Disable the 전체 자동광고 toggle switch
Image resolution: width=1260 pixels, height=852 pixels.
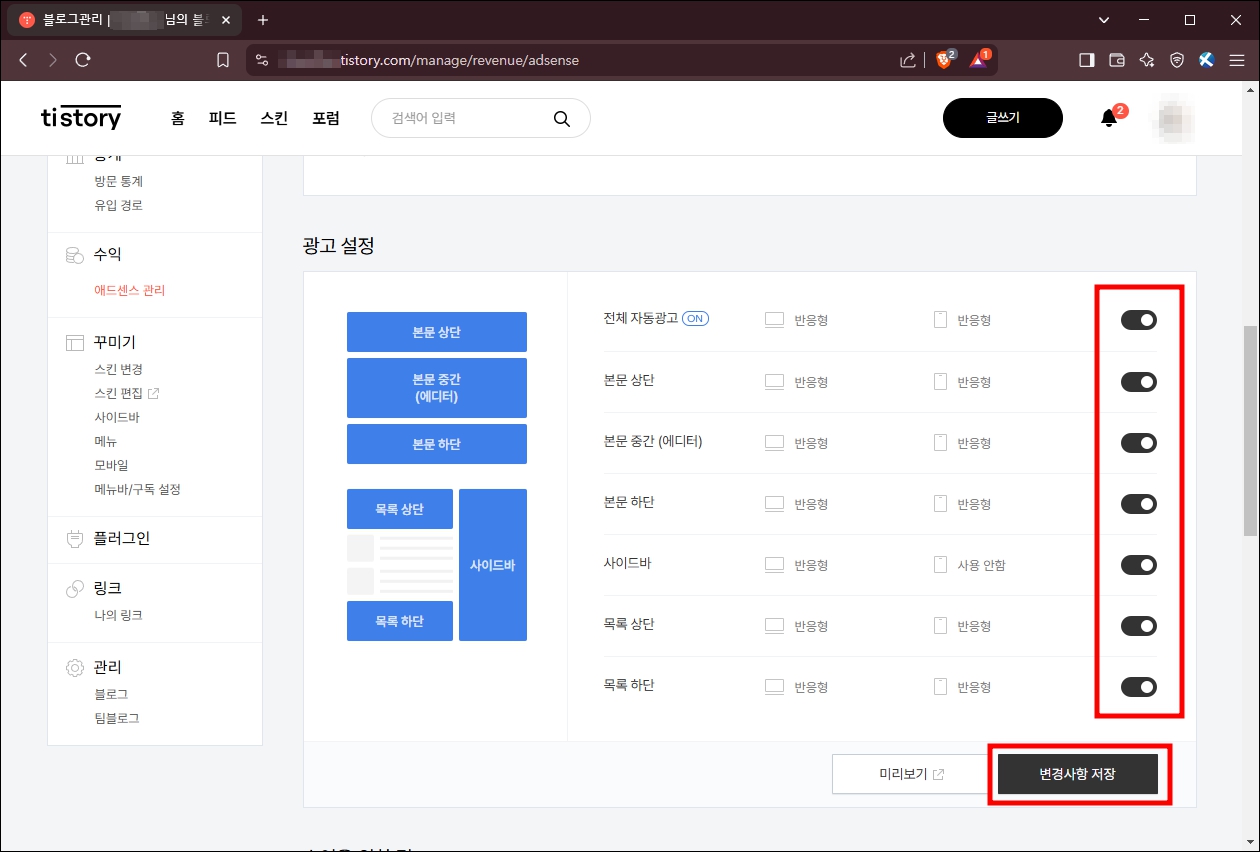1138,319
